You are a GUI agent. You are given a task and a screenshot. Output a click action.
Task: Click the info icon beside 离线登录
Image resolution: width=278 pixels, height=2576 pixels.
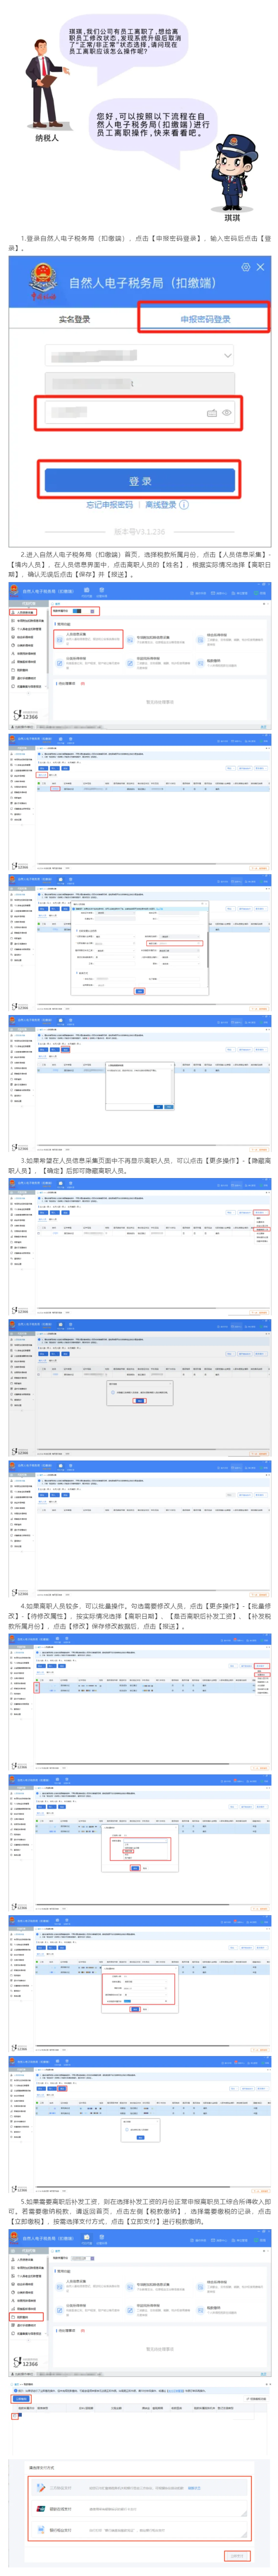[x=183, y=505]
